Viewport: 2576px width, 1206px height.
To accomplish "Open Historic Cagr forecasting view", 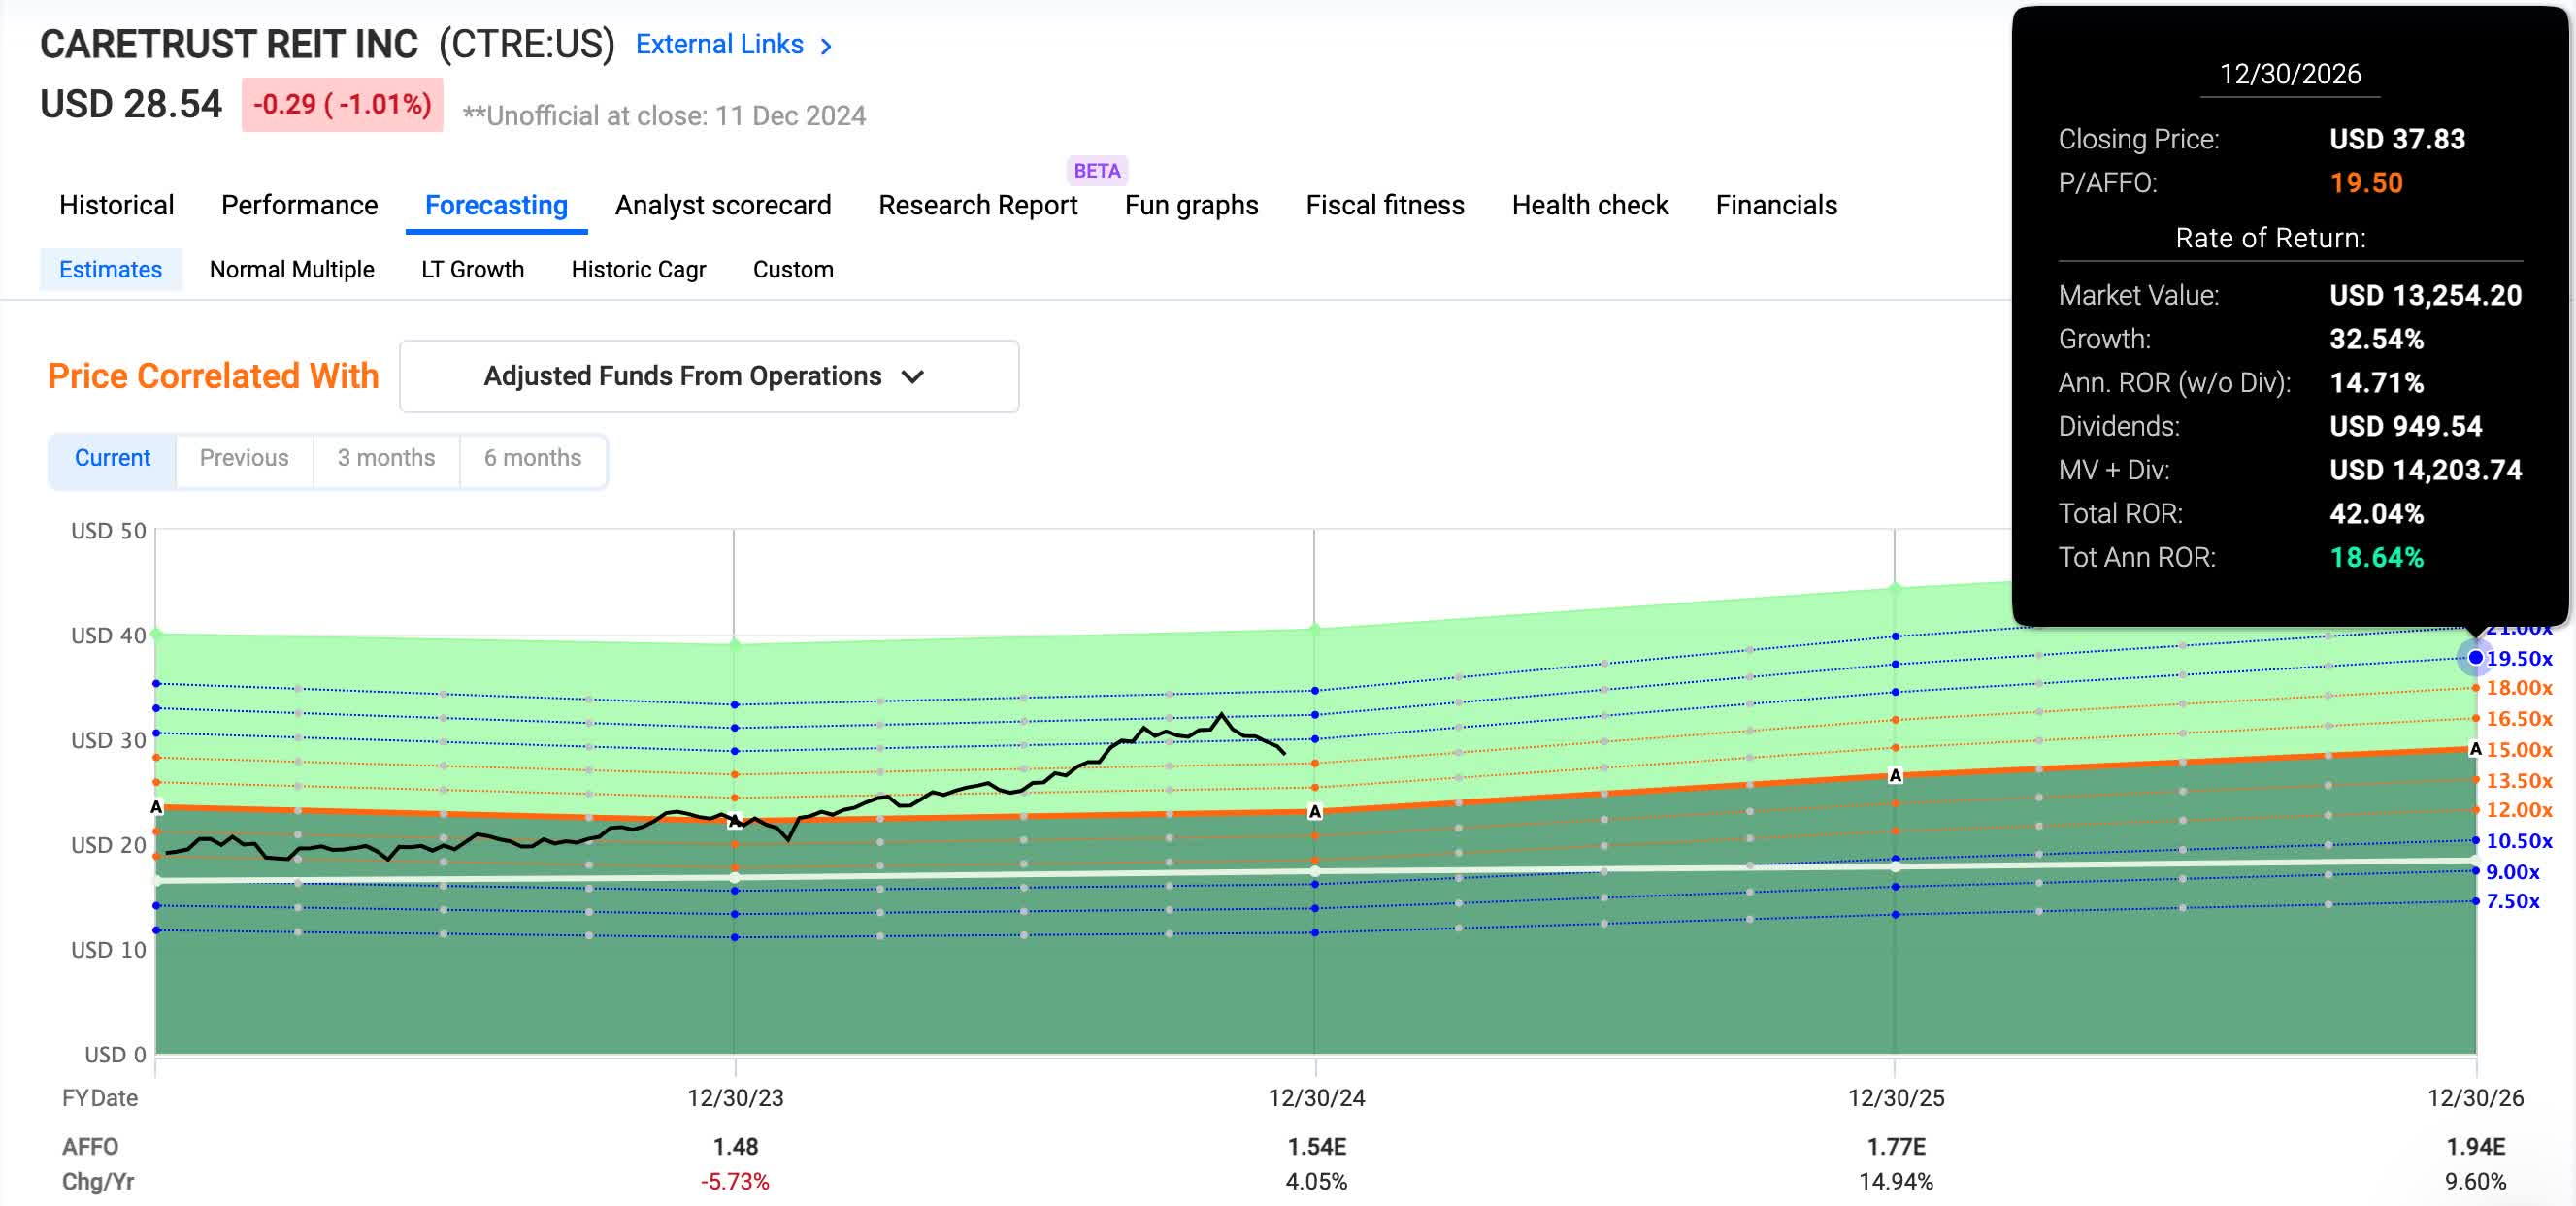I will tap(638, 269).
